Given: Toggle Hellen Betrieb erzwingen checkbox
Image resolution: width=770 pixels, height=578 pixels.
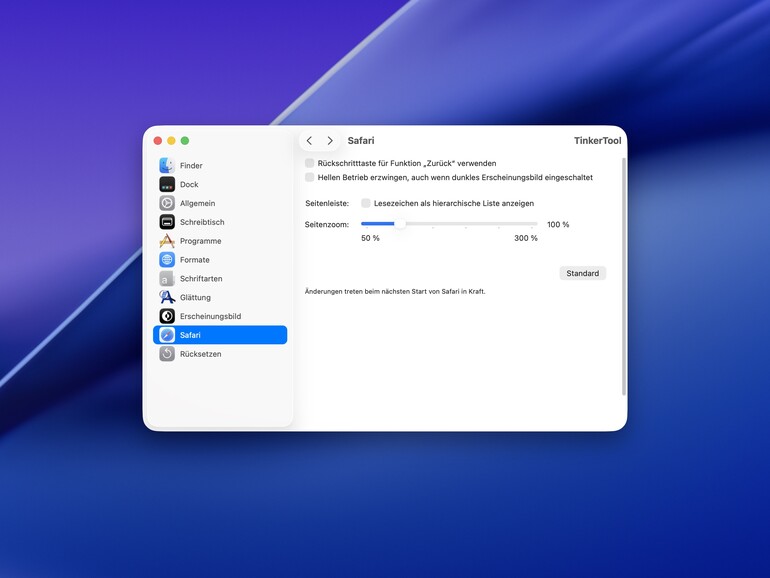Looking at the screenshot, I should [x=309, y=177].
